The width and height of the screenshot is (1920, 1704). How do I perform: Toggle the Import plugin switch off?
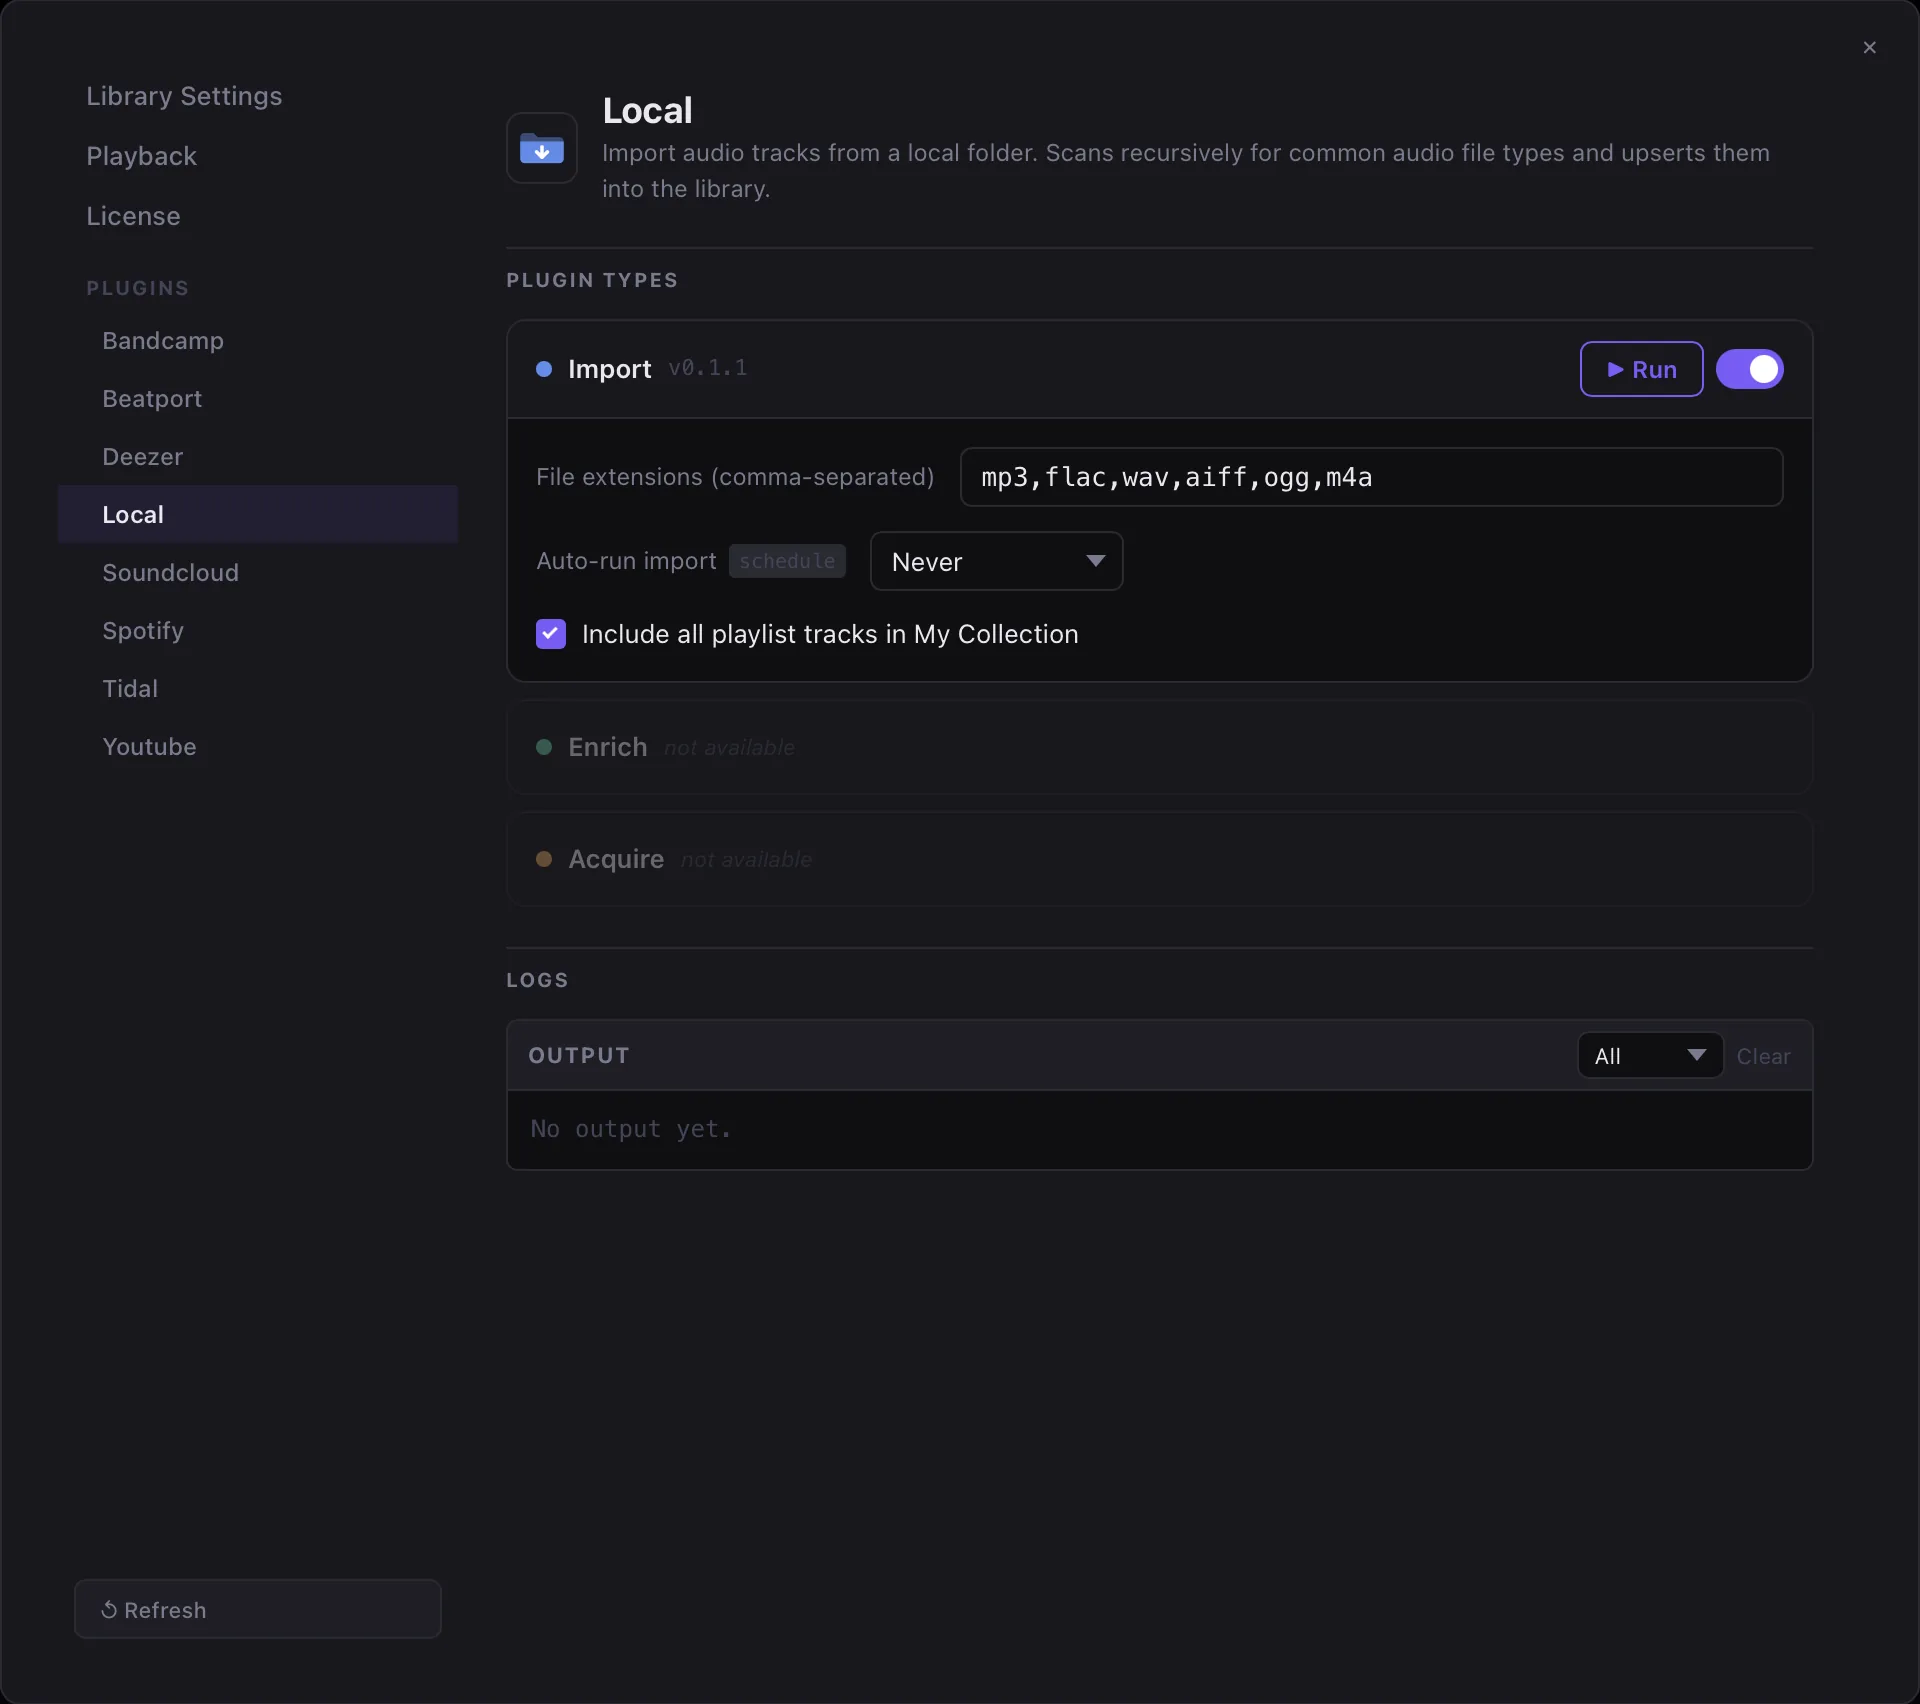(1749, 369)
